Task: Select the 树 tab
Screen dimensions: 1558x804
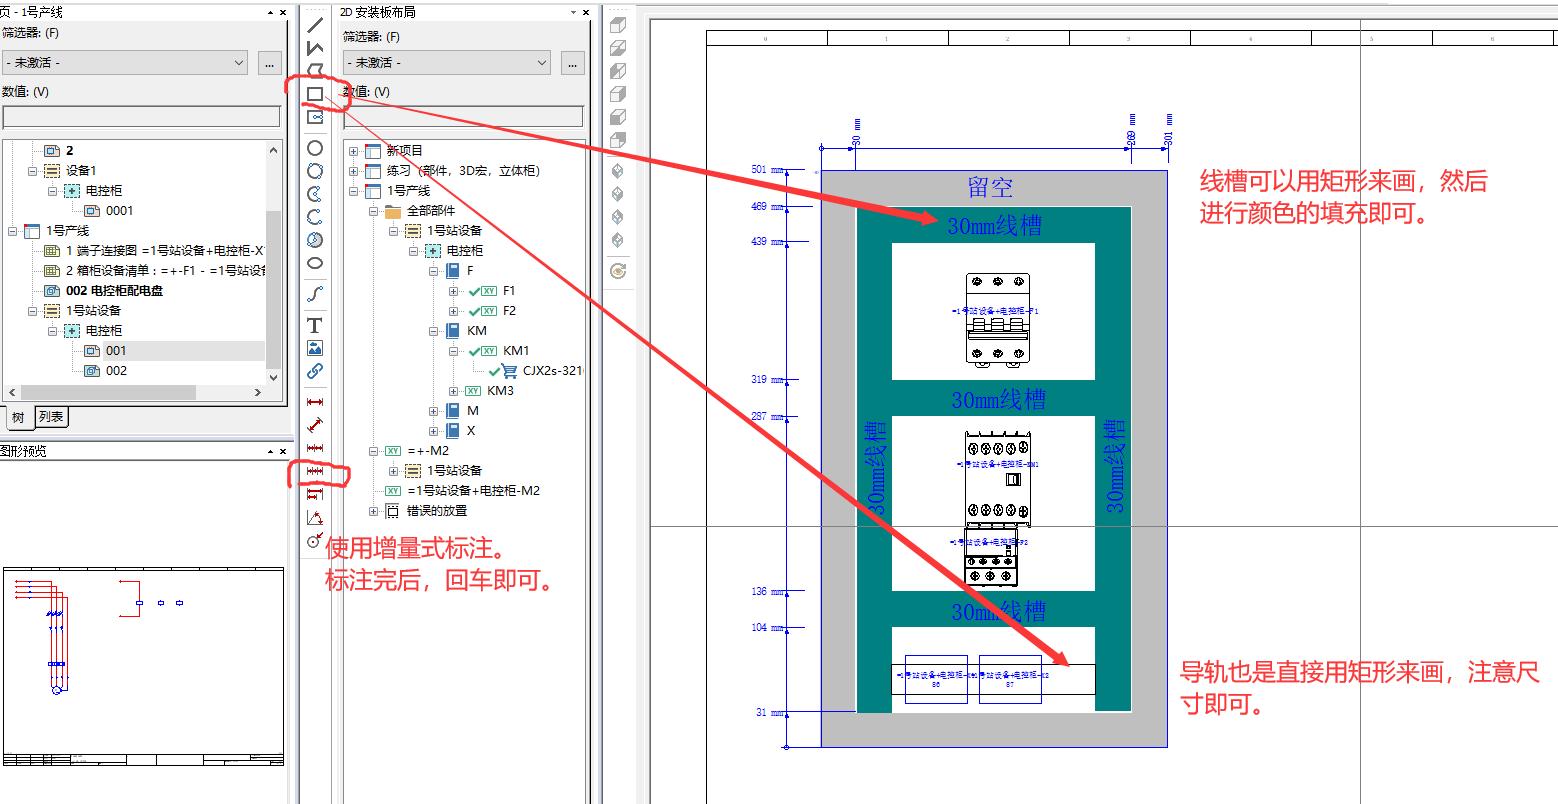Action: pyautogui.click(x=17, y=417)
